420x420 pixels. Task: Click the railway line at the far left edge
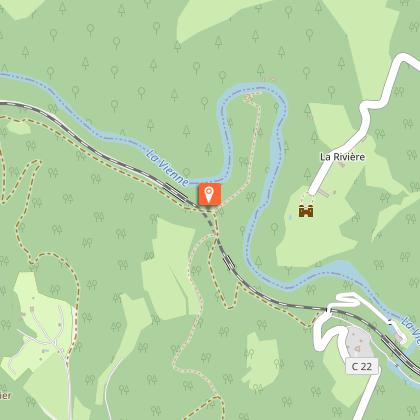click(7, 104)
